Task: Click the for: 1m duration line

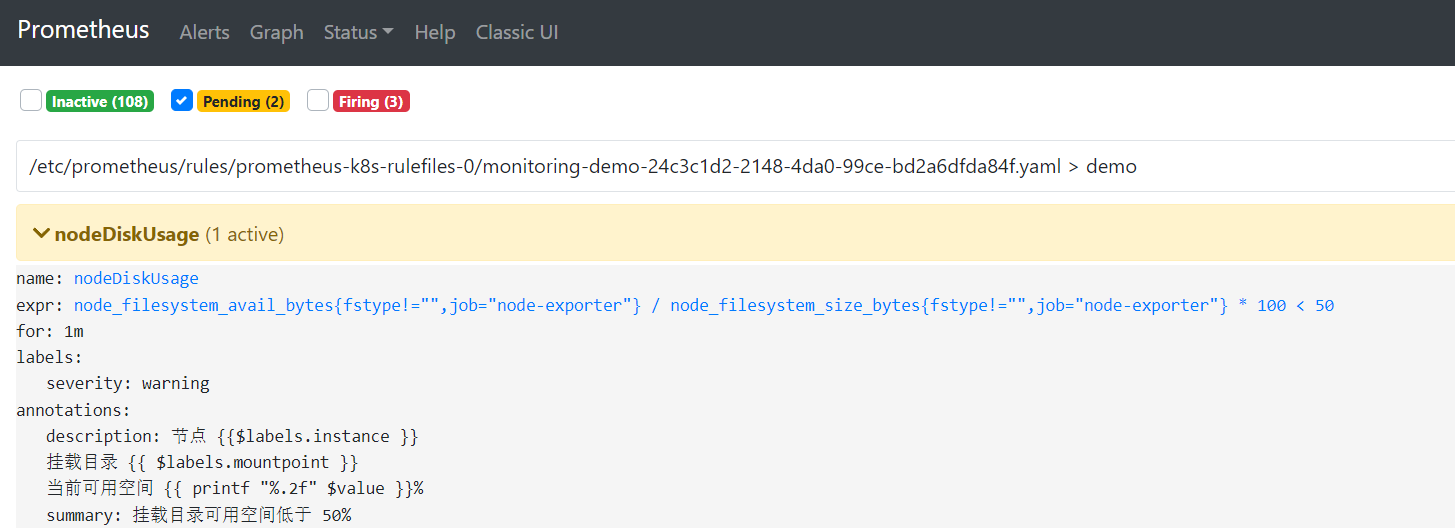Action: (x=50, y=331)
